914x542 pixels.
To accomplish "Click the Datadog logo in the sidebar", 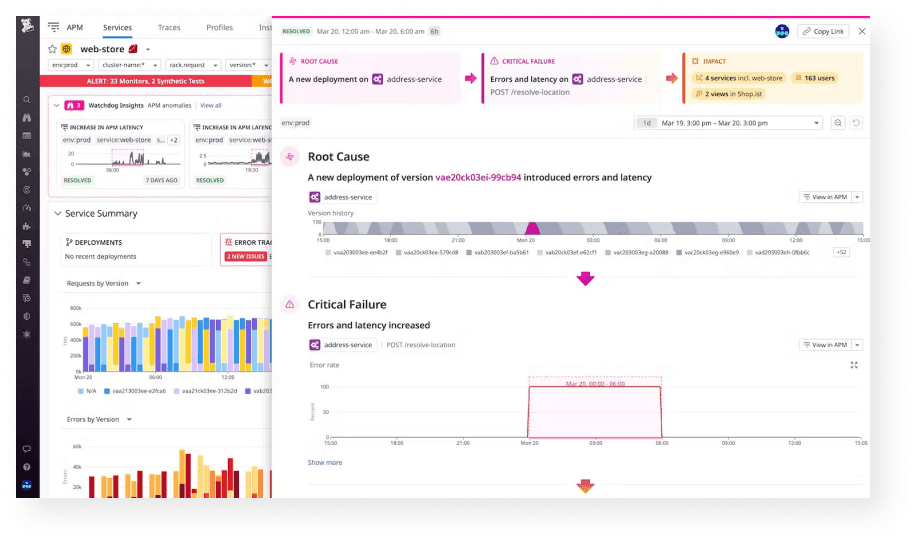I will point(27,27).
